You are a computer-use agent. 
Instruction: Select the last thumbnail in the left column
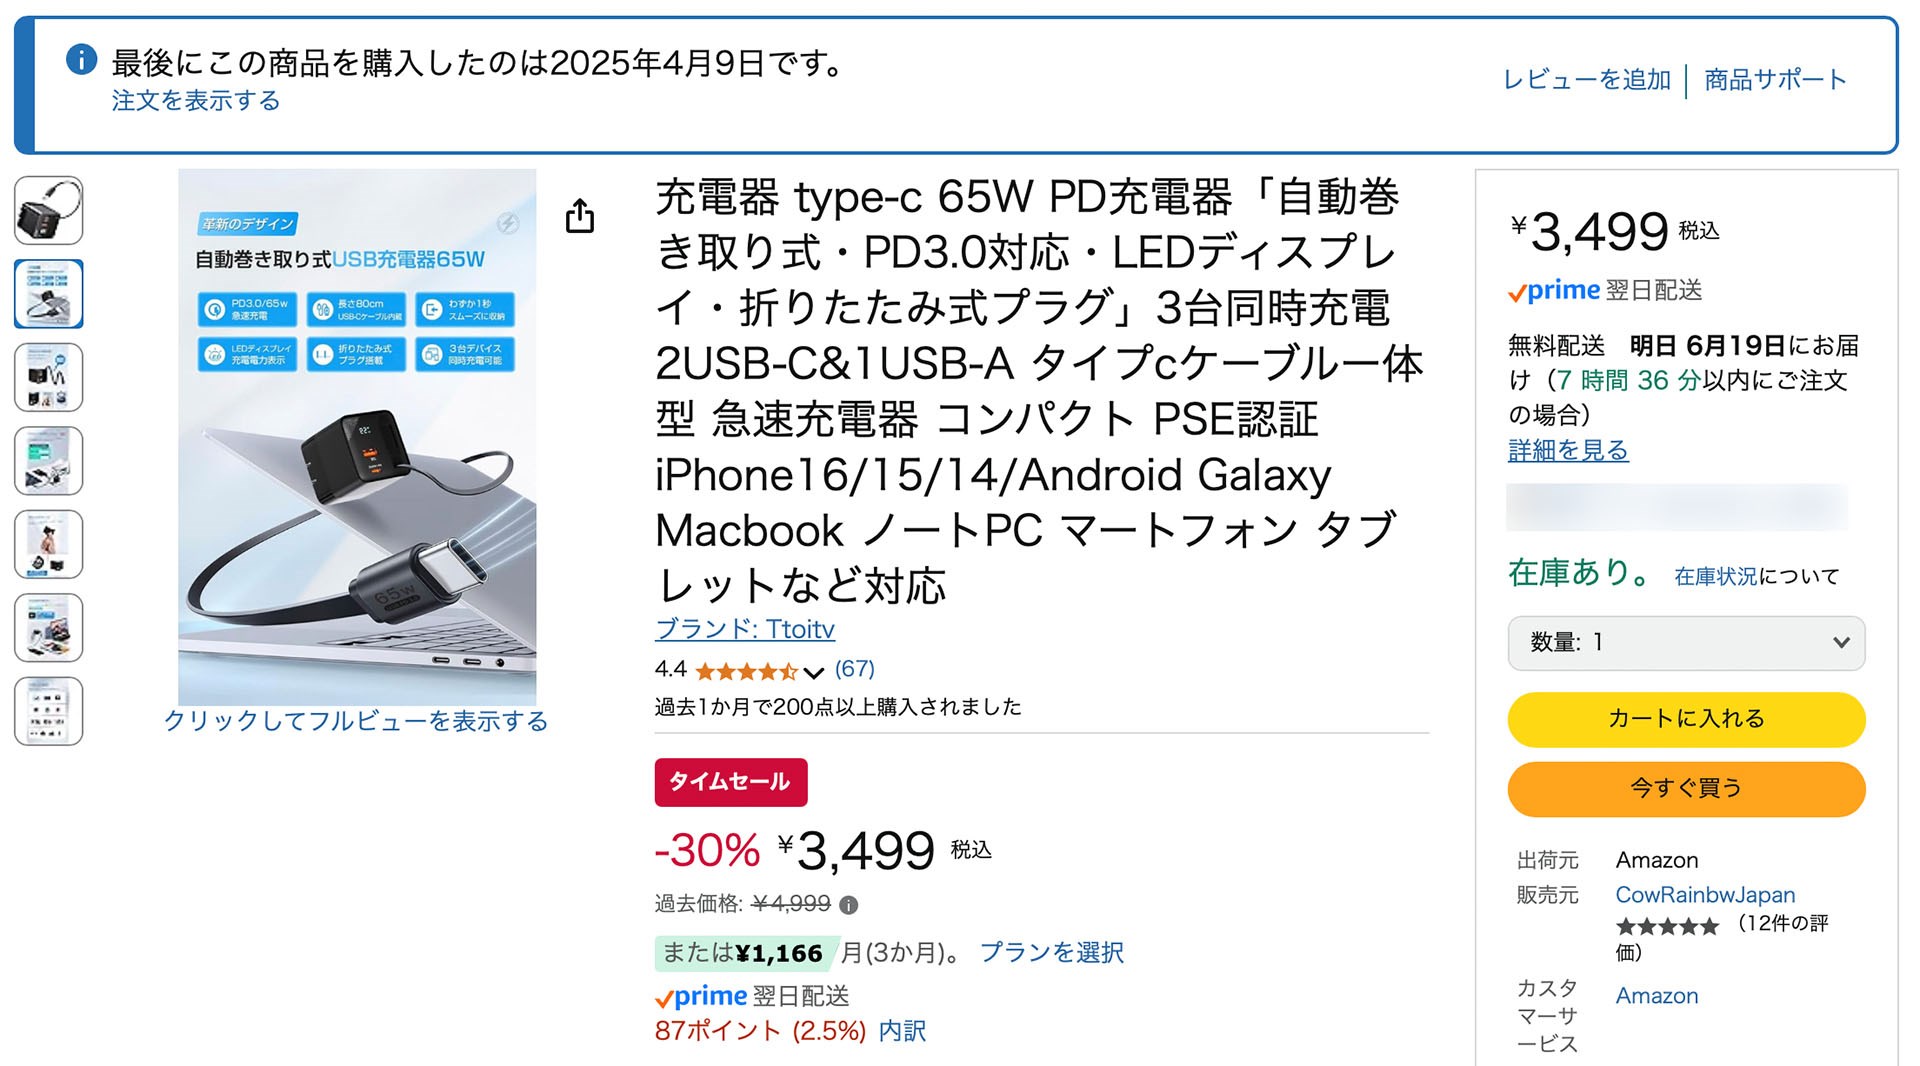pos(48,711)
